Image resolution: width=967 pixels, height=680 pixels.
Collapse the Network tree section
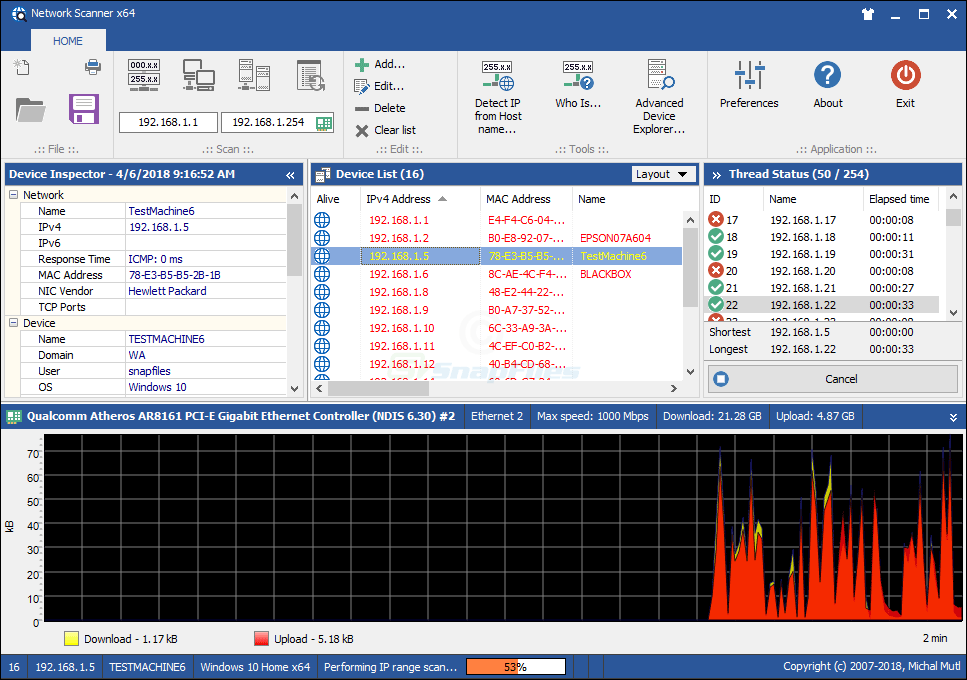14,195
